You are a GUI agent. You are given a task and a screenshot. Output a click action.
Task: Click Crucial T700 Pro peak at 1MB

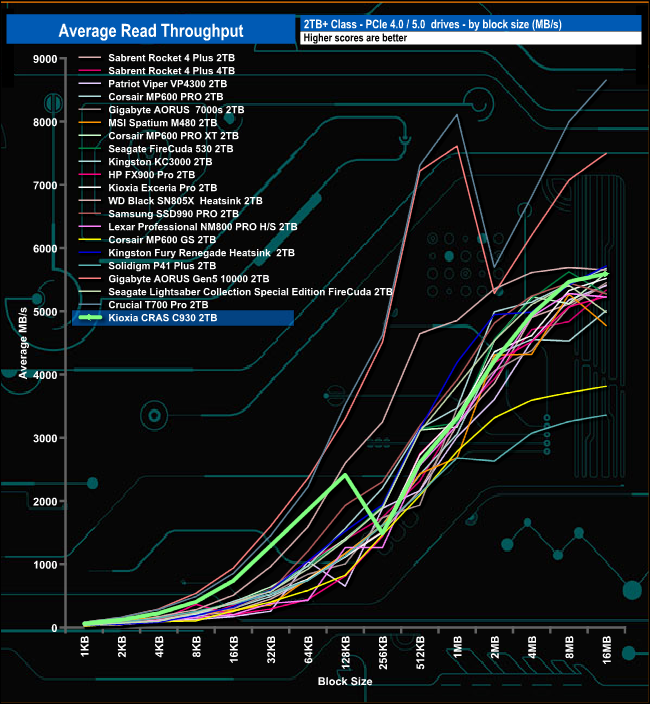457,114
